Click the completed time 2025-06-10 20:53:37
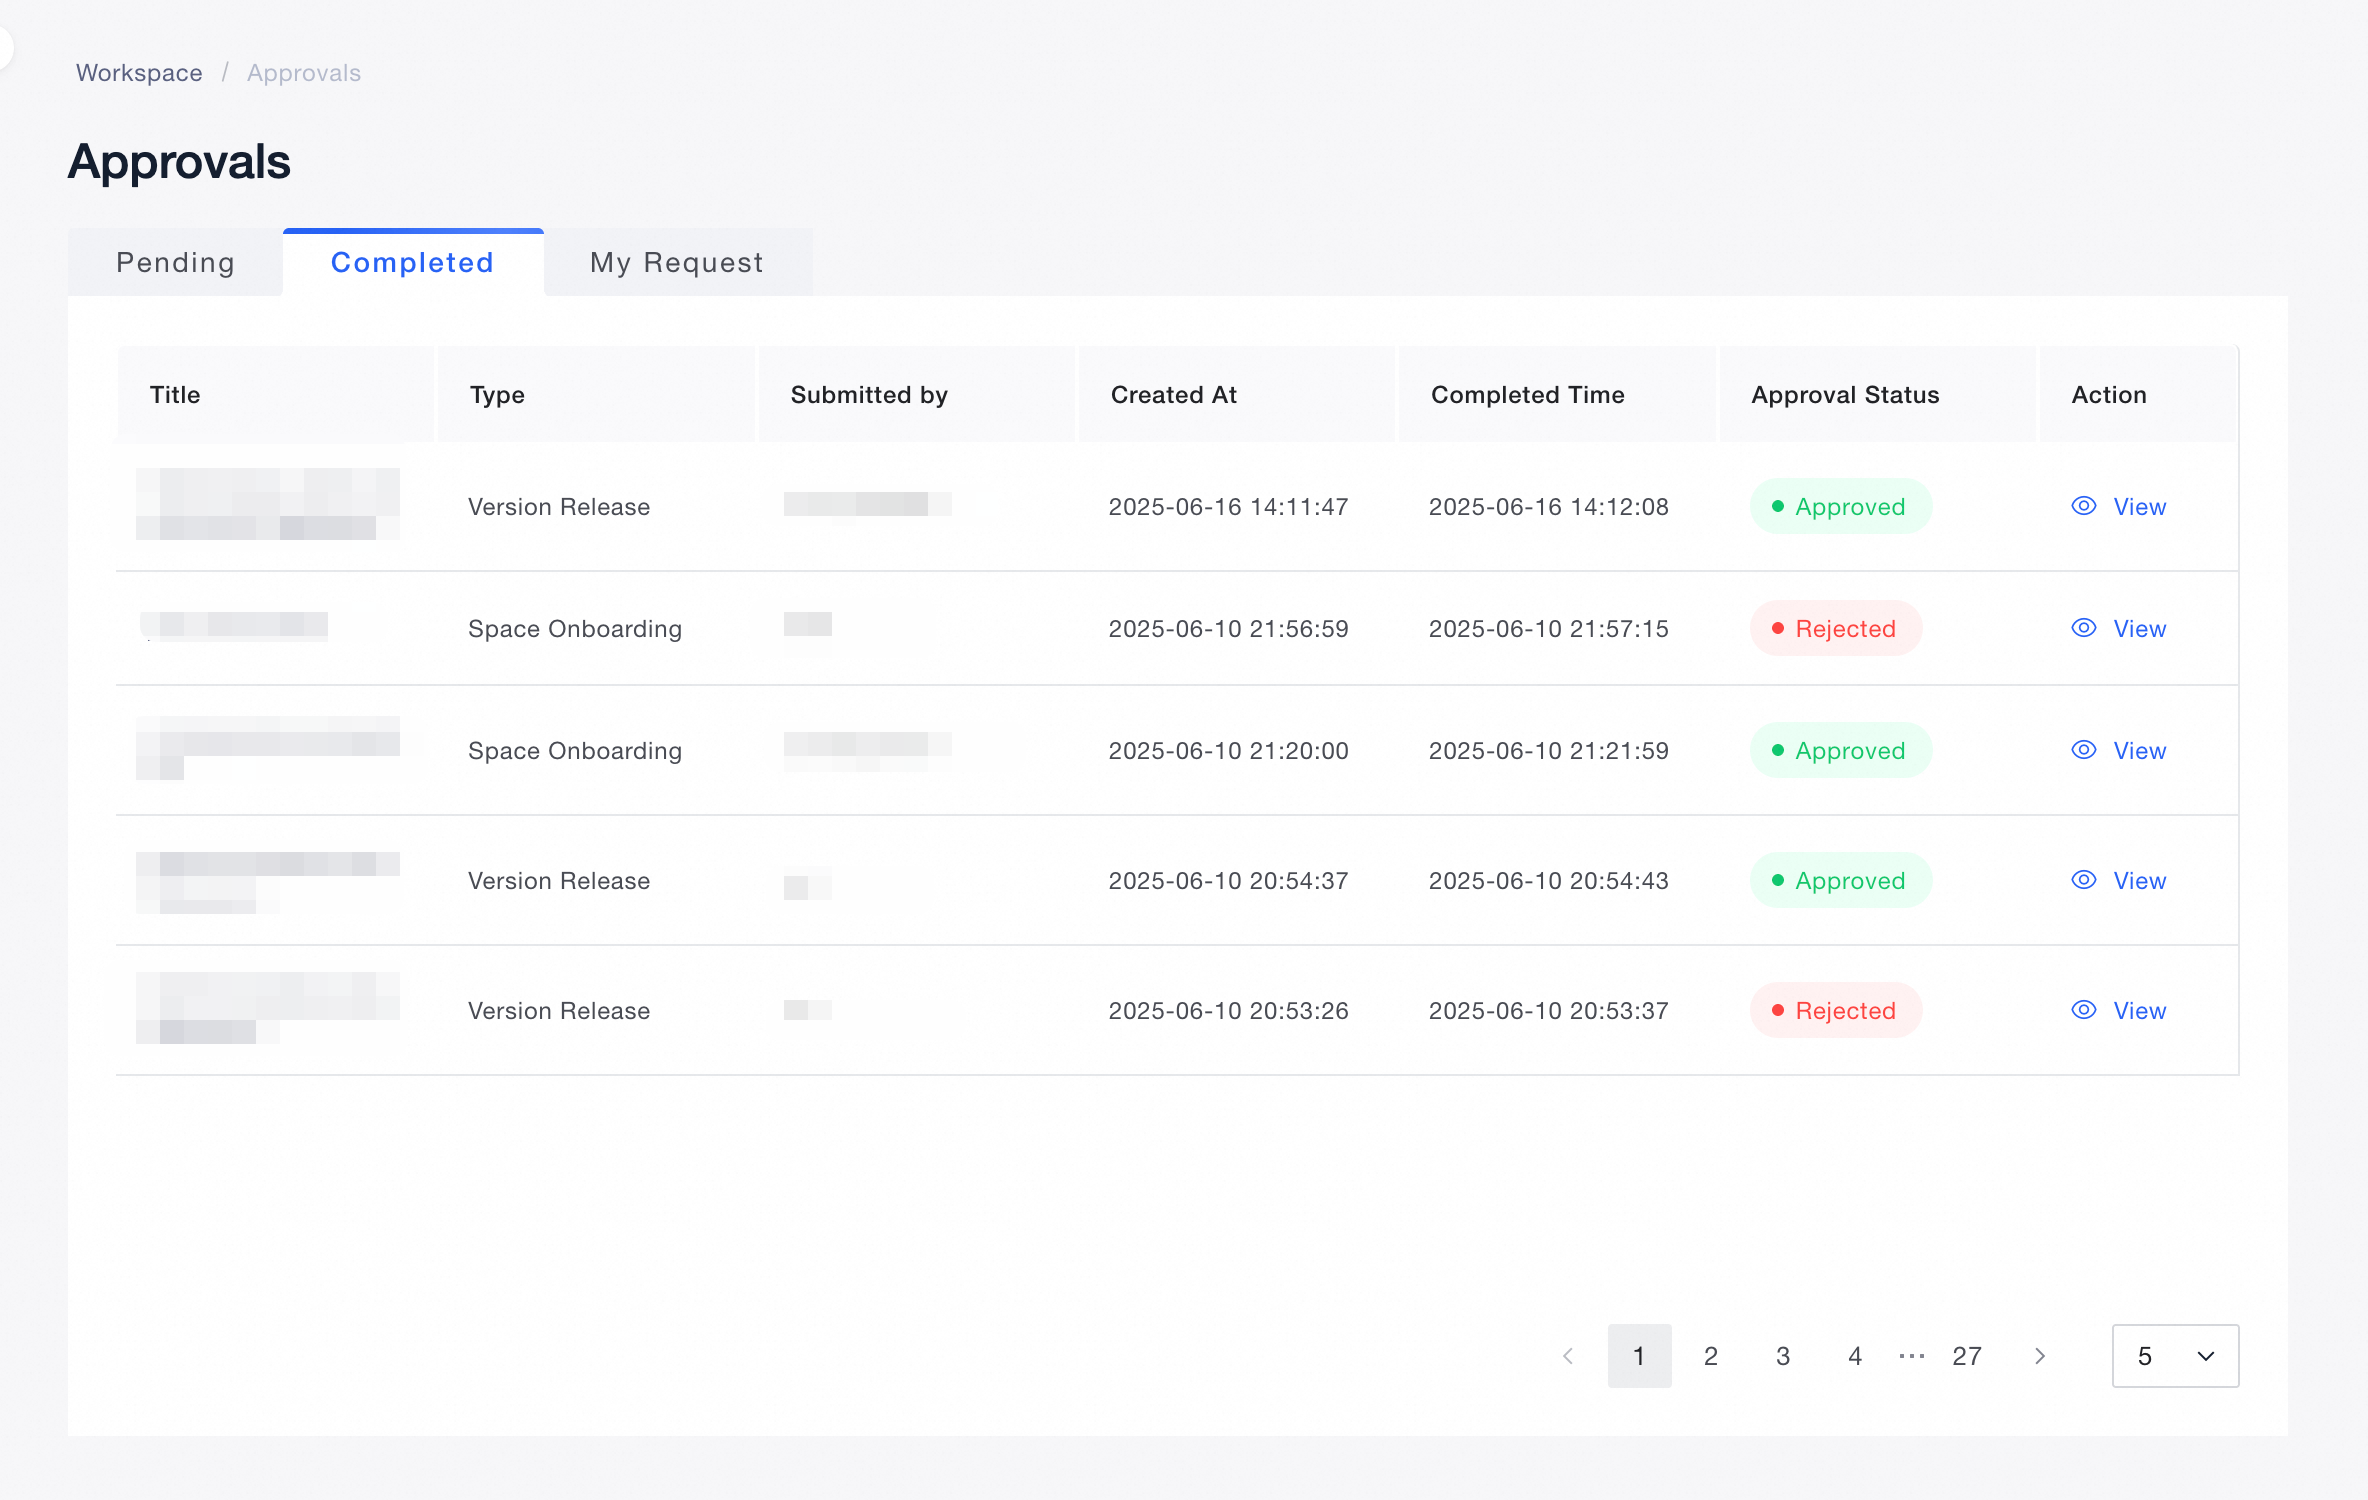This screenshot has width=2368, height=1500. click(1548, 1010)
